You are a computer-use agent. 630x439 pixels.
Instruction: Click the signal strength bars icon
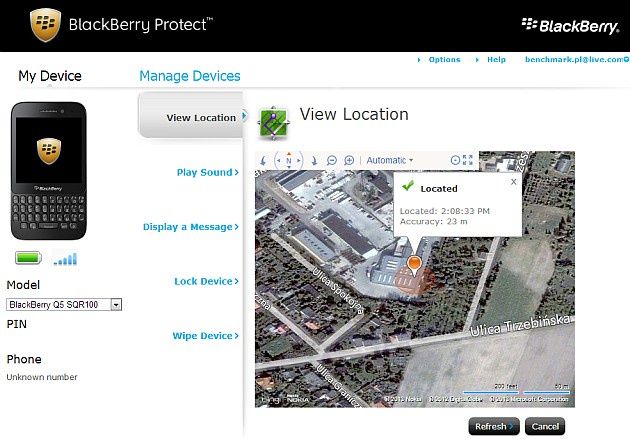tap(65, 259)
